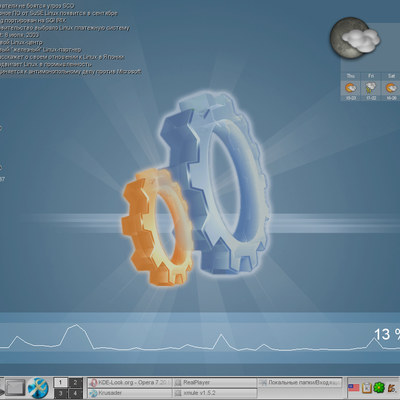Select the Fri thunderstorm forecast icon
Viewport: 400px width, 400px height.
coord(371,88)
